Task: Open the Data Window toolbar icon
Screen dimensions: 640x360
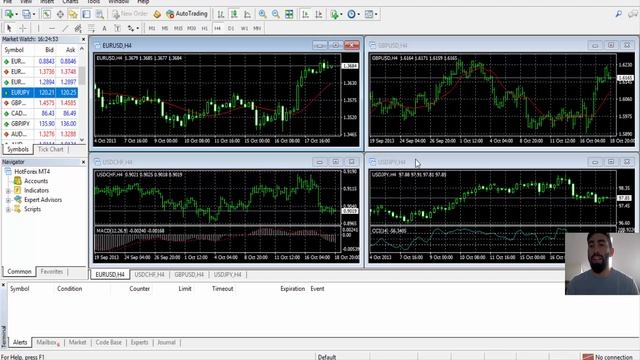Action: (x=60, y=14)
